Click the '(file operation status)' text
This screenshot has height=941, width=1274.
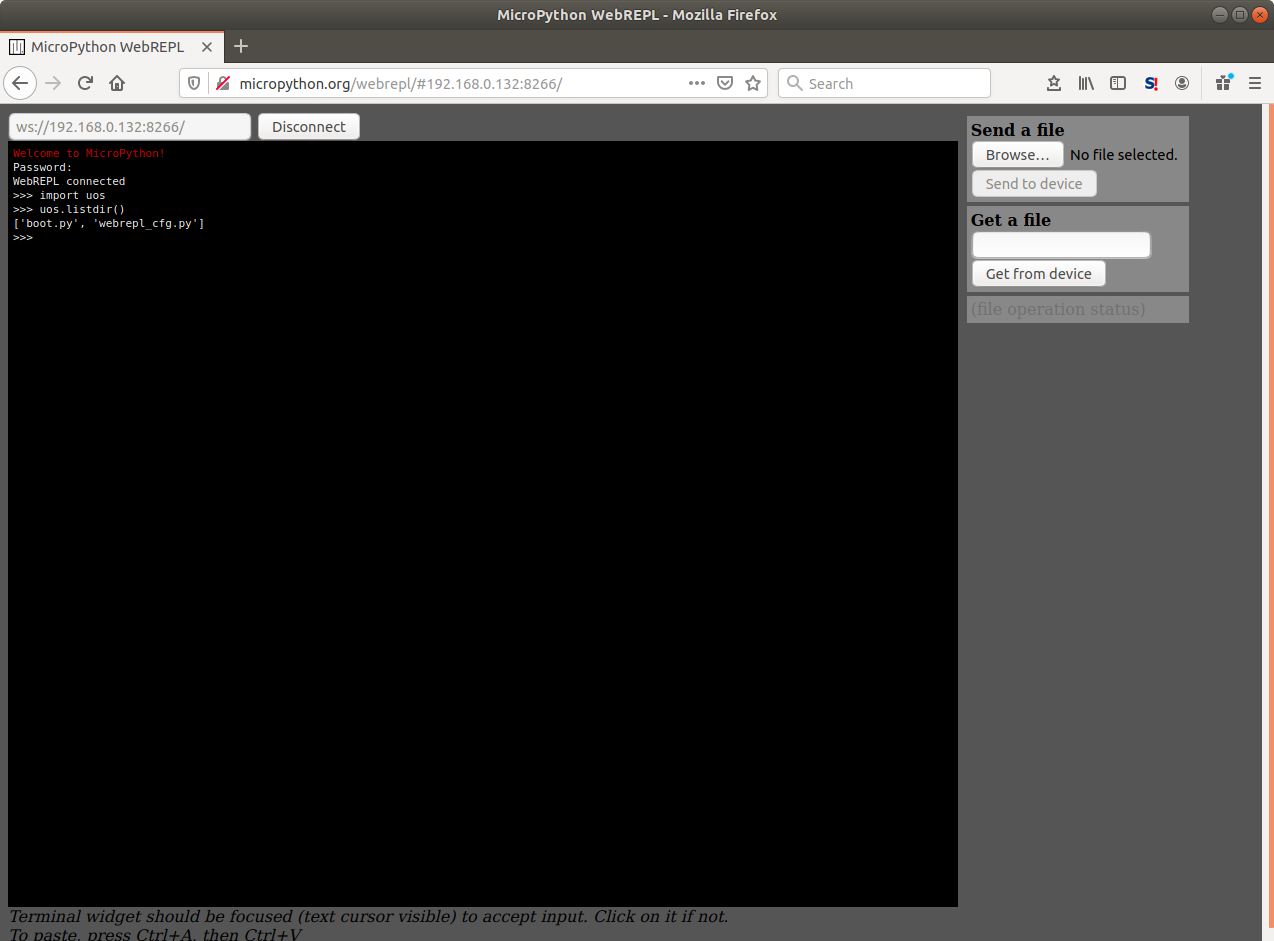coord(1058,309)
